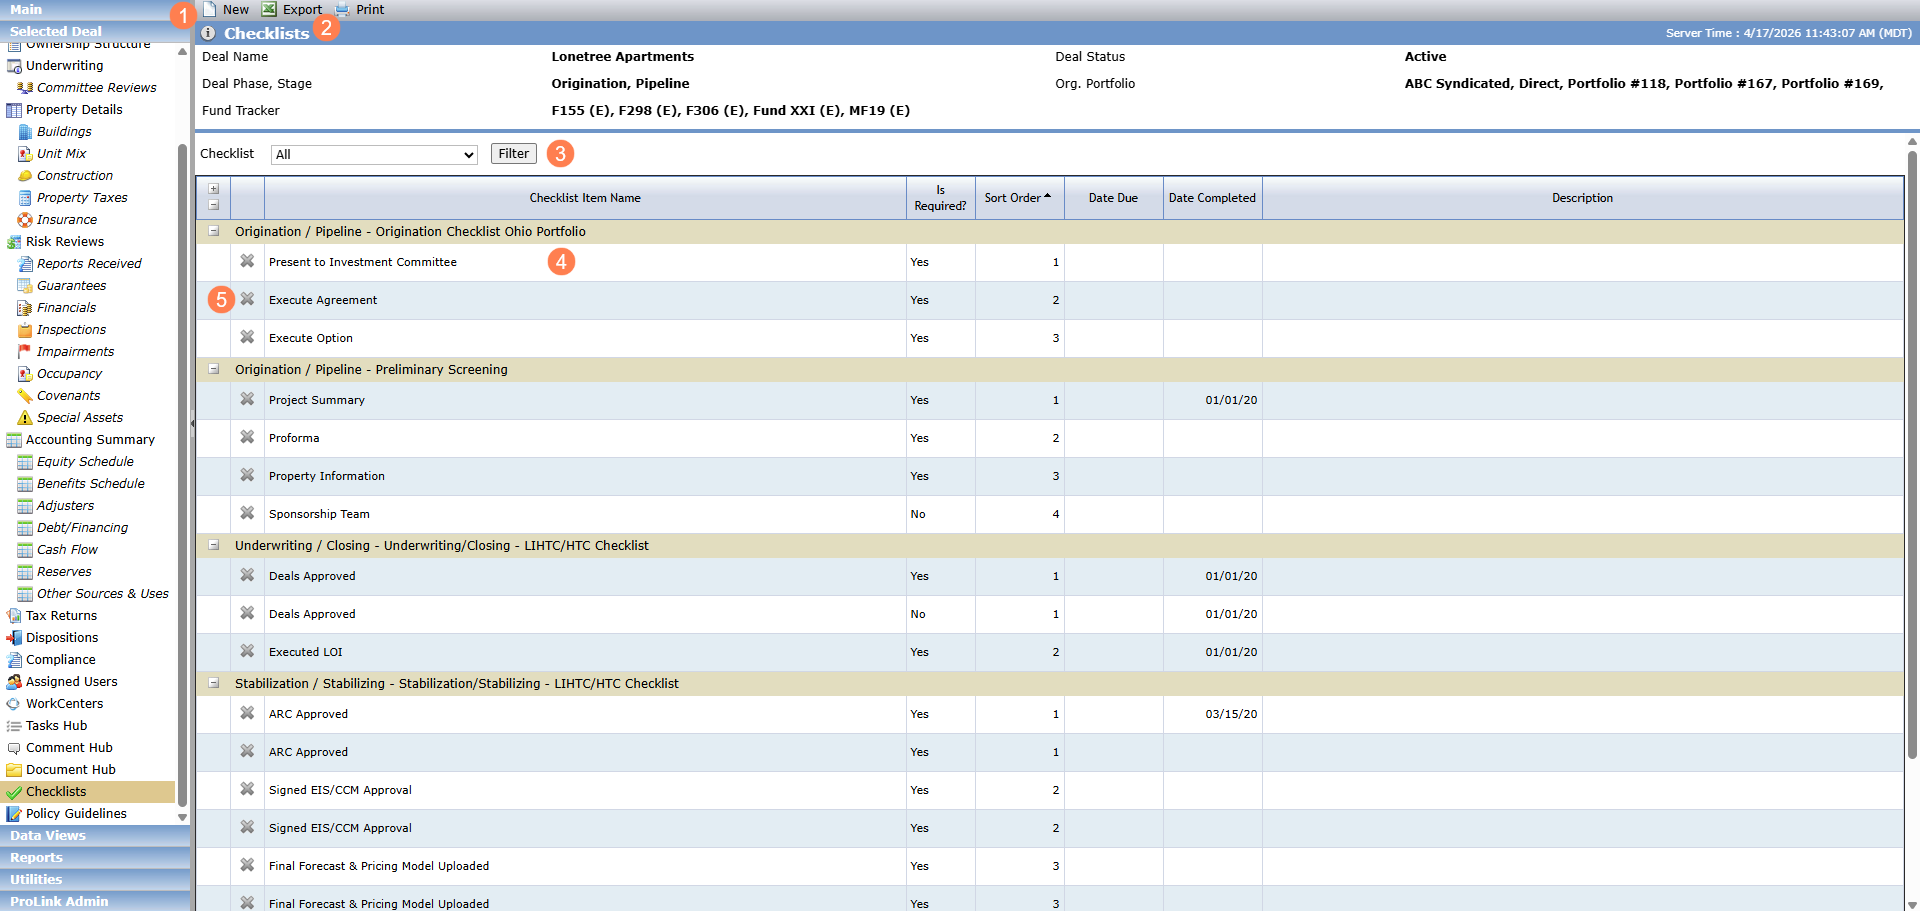Open Assigned Users from its people icon
The image size is (1920, 911).
(x=14, y=682)
